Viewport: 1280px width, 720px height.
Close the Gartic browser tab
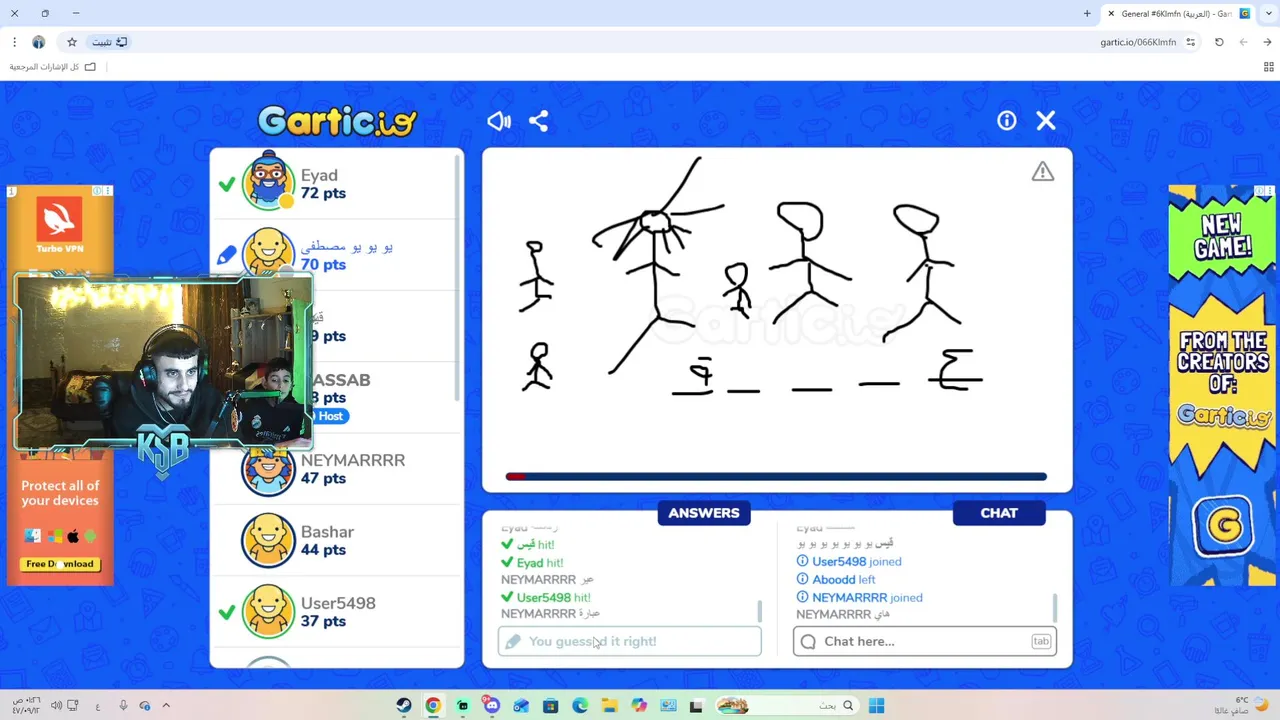point(1111,13)
